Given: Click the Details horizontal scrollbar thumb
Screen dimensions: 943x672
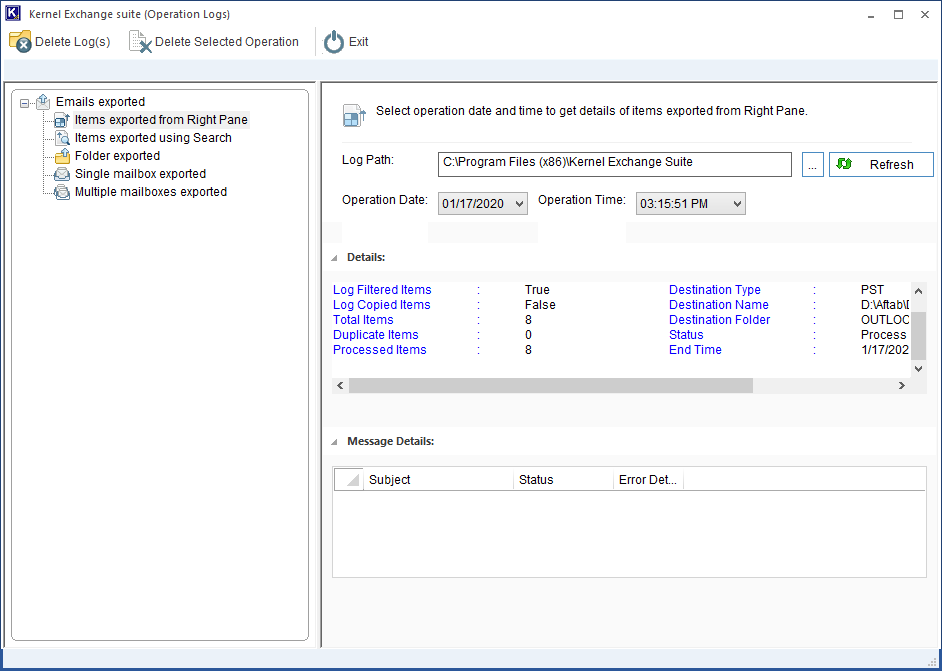Looking at the screenshot, I should [x=550, y=386].
